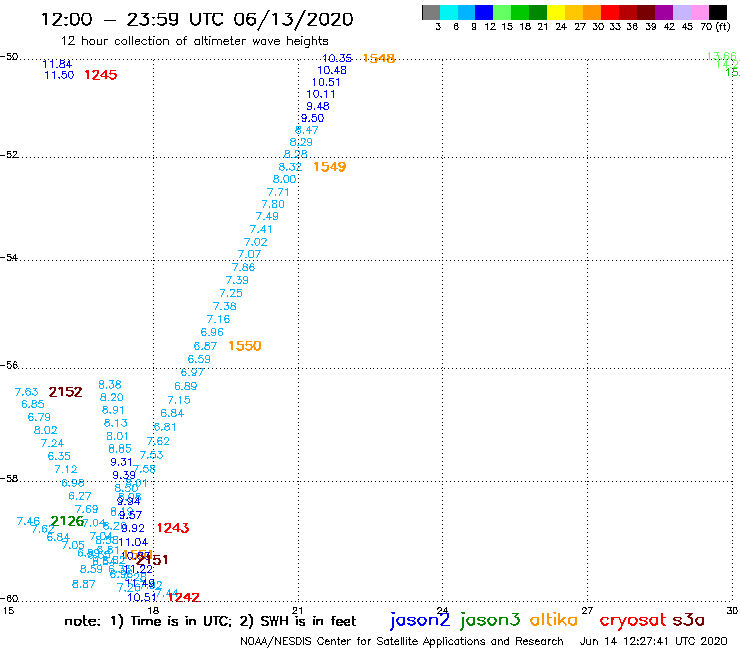Click the wave height value 10.48

pyautogui.click(x=332, y=70)
